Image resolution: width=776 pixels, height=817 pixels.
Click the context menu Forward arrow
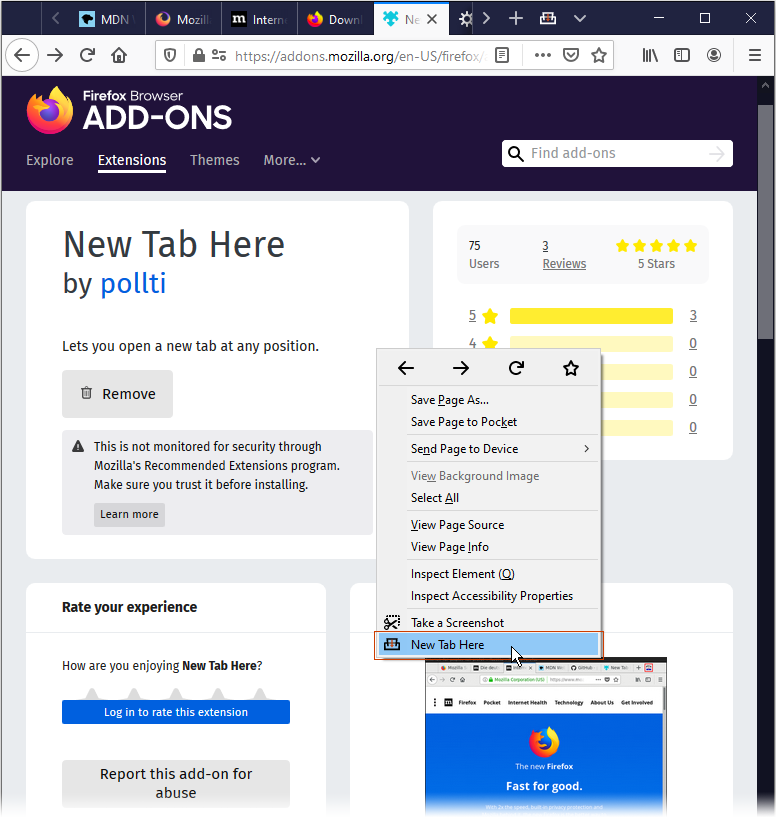click(461, 368)
